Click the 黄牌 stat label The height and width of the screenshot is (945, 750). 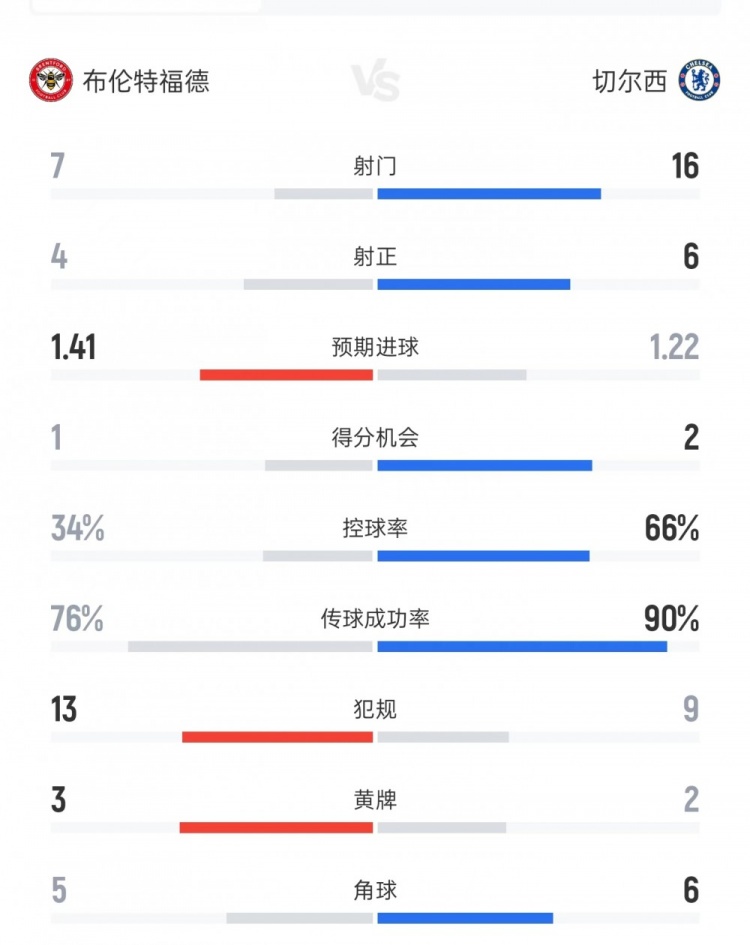pyautogui.click(x=375, y=800)
